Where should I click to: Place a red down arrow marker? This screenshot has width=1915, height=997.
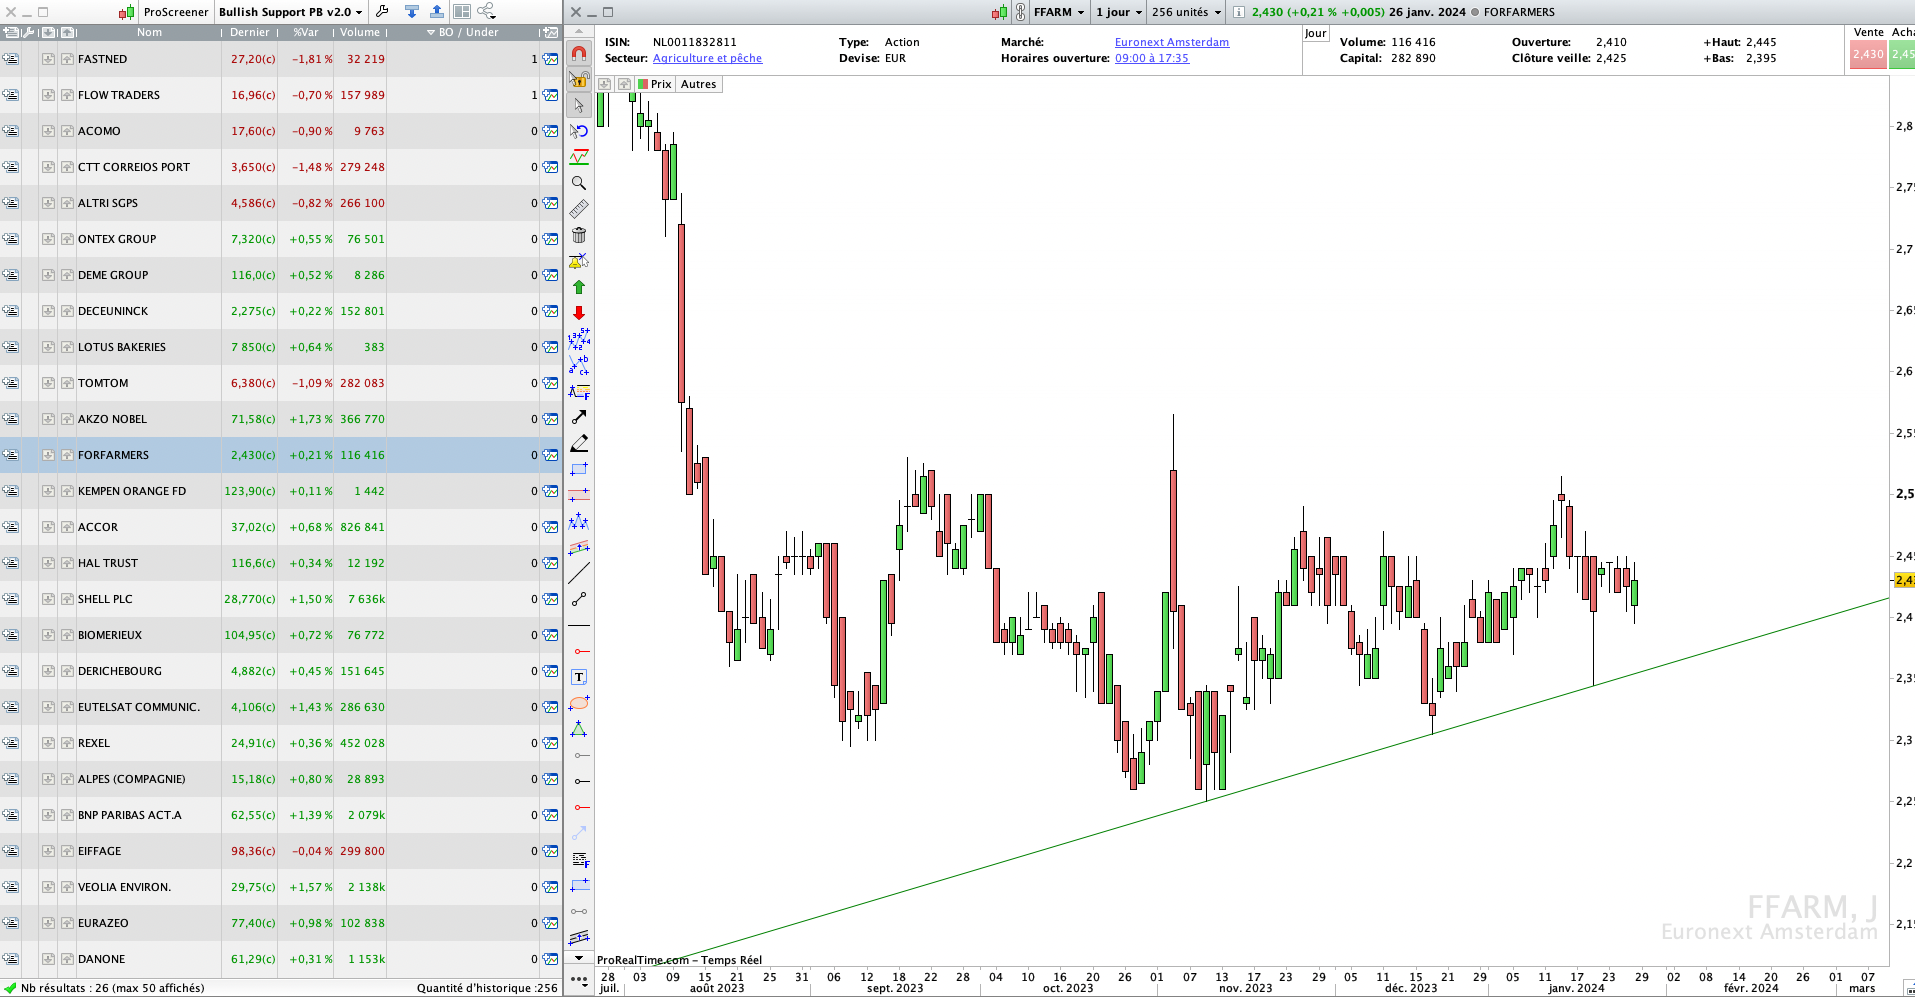(x=579, y=313)
